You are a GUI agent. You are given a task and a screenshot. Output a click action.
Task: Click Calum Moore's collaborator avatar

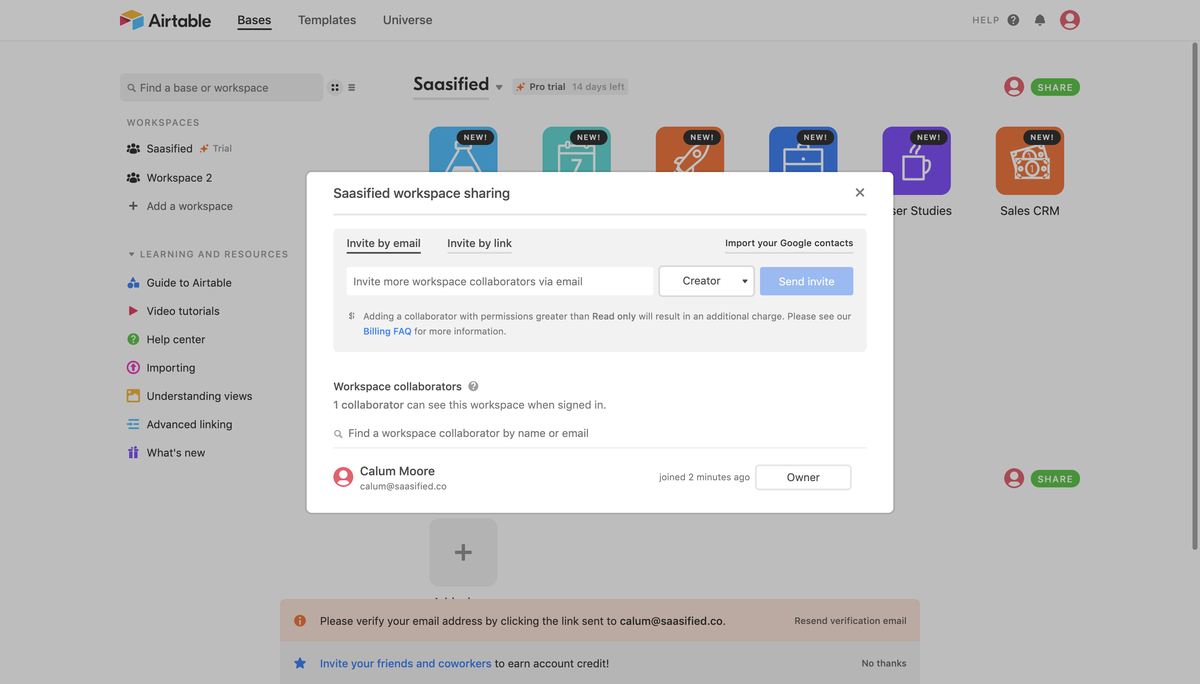[x=343, y=477]
